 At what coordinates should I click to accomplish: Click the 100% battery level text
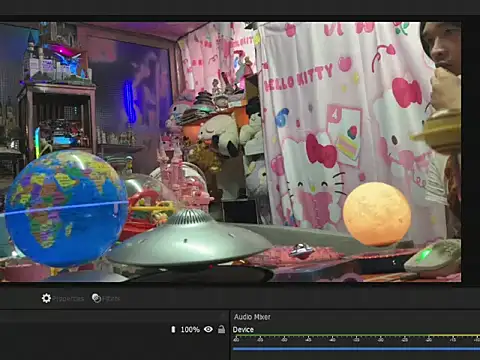point(190,330)
